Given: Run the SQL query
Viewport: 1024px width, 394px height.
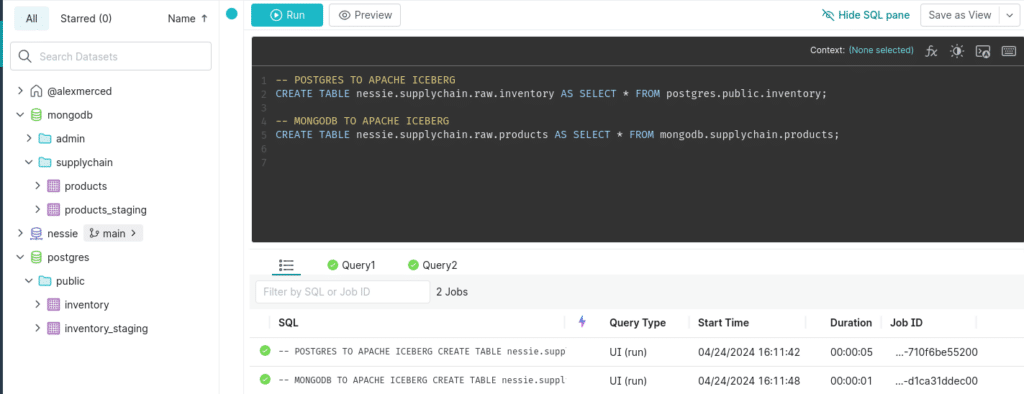Looking at the screenshot, I should (287, 15).
